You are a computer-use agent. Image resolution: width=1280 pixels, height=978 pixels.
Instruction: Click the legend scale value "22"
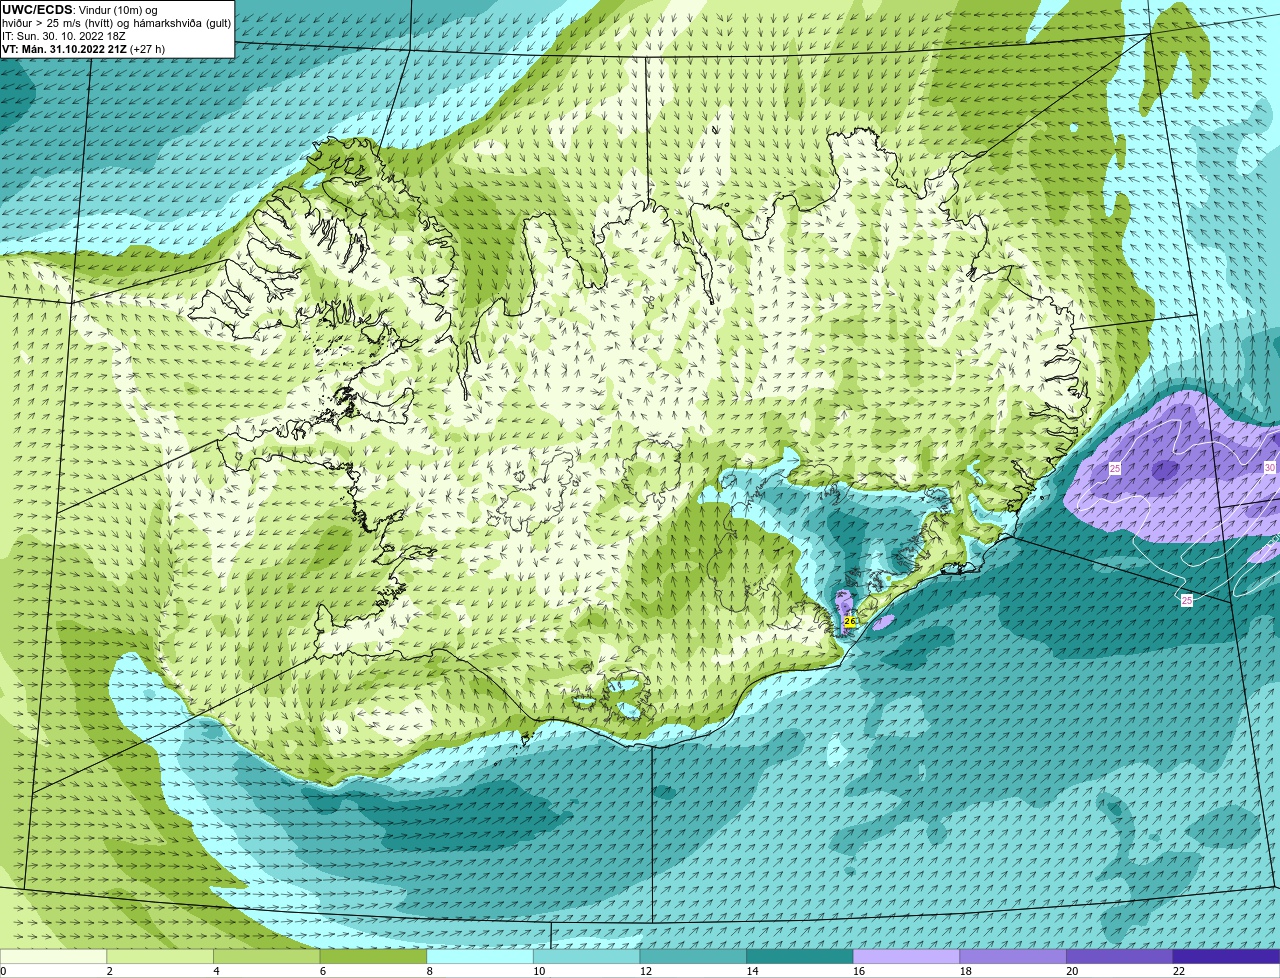(1179, 971)
